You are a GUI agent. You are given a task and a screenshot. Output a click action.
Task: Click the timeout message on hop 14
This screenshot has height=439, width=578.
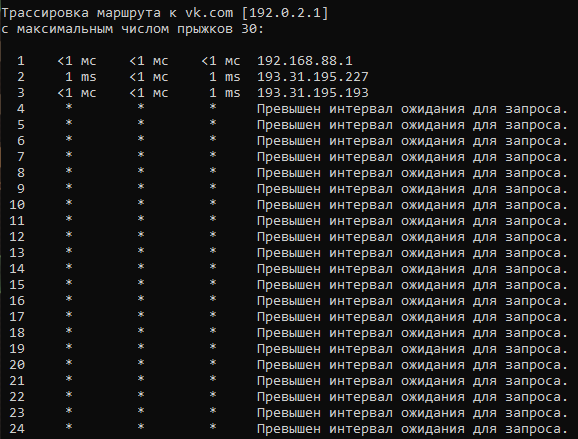[412, 269]
